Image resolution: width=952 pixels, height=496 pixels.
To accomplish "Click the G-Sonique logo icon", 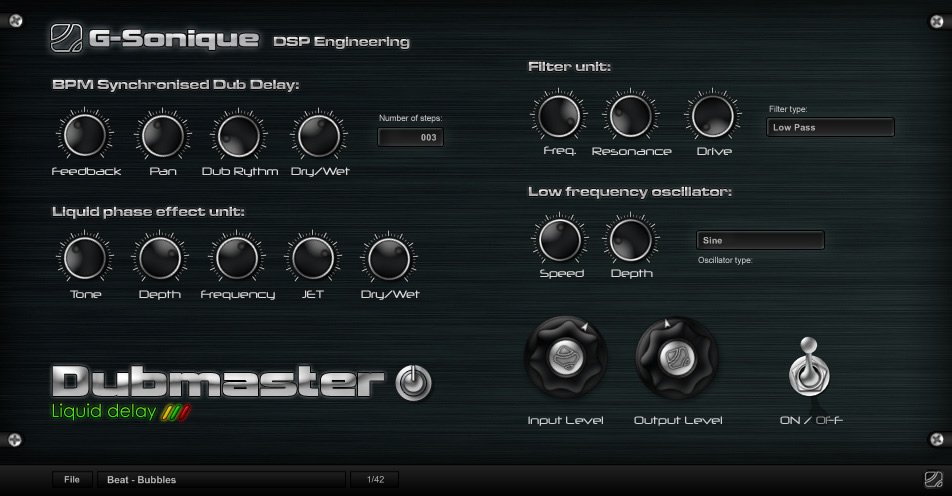I will point(65,39).
